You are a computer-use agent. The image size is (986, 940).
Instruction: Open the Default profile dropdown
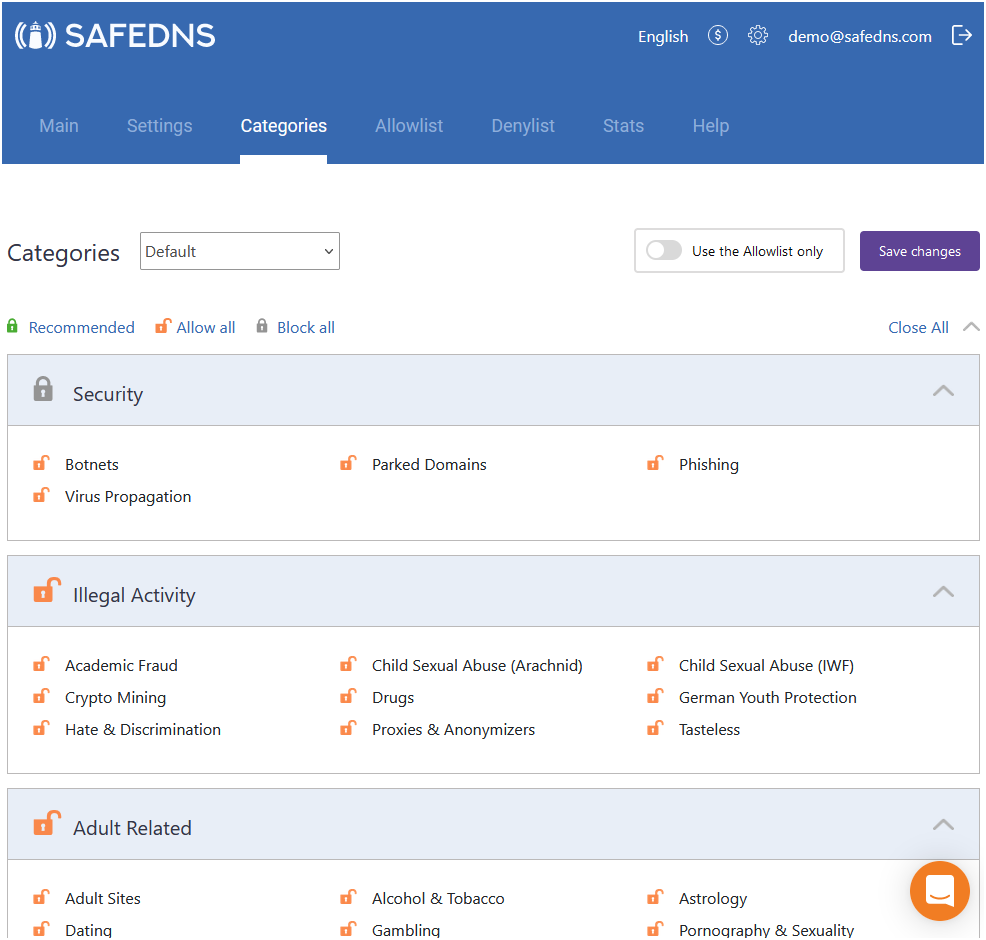point(240,251)
